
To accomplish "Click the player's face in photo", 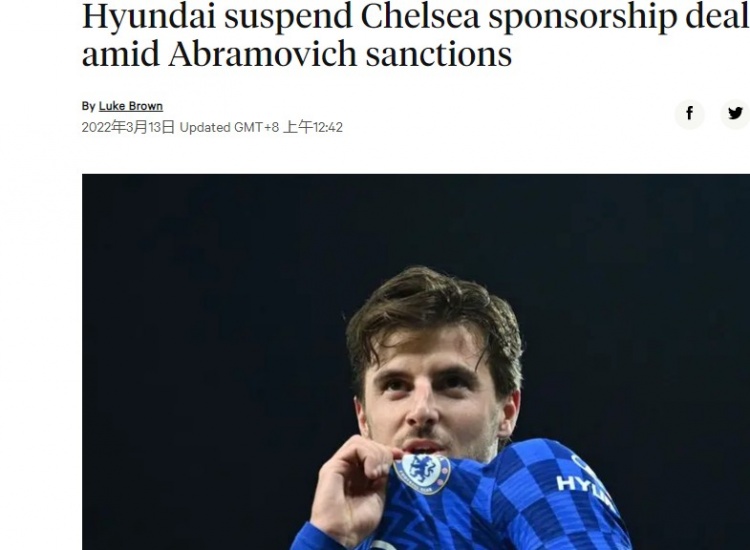I will coord(426,397).
